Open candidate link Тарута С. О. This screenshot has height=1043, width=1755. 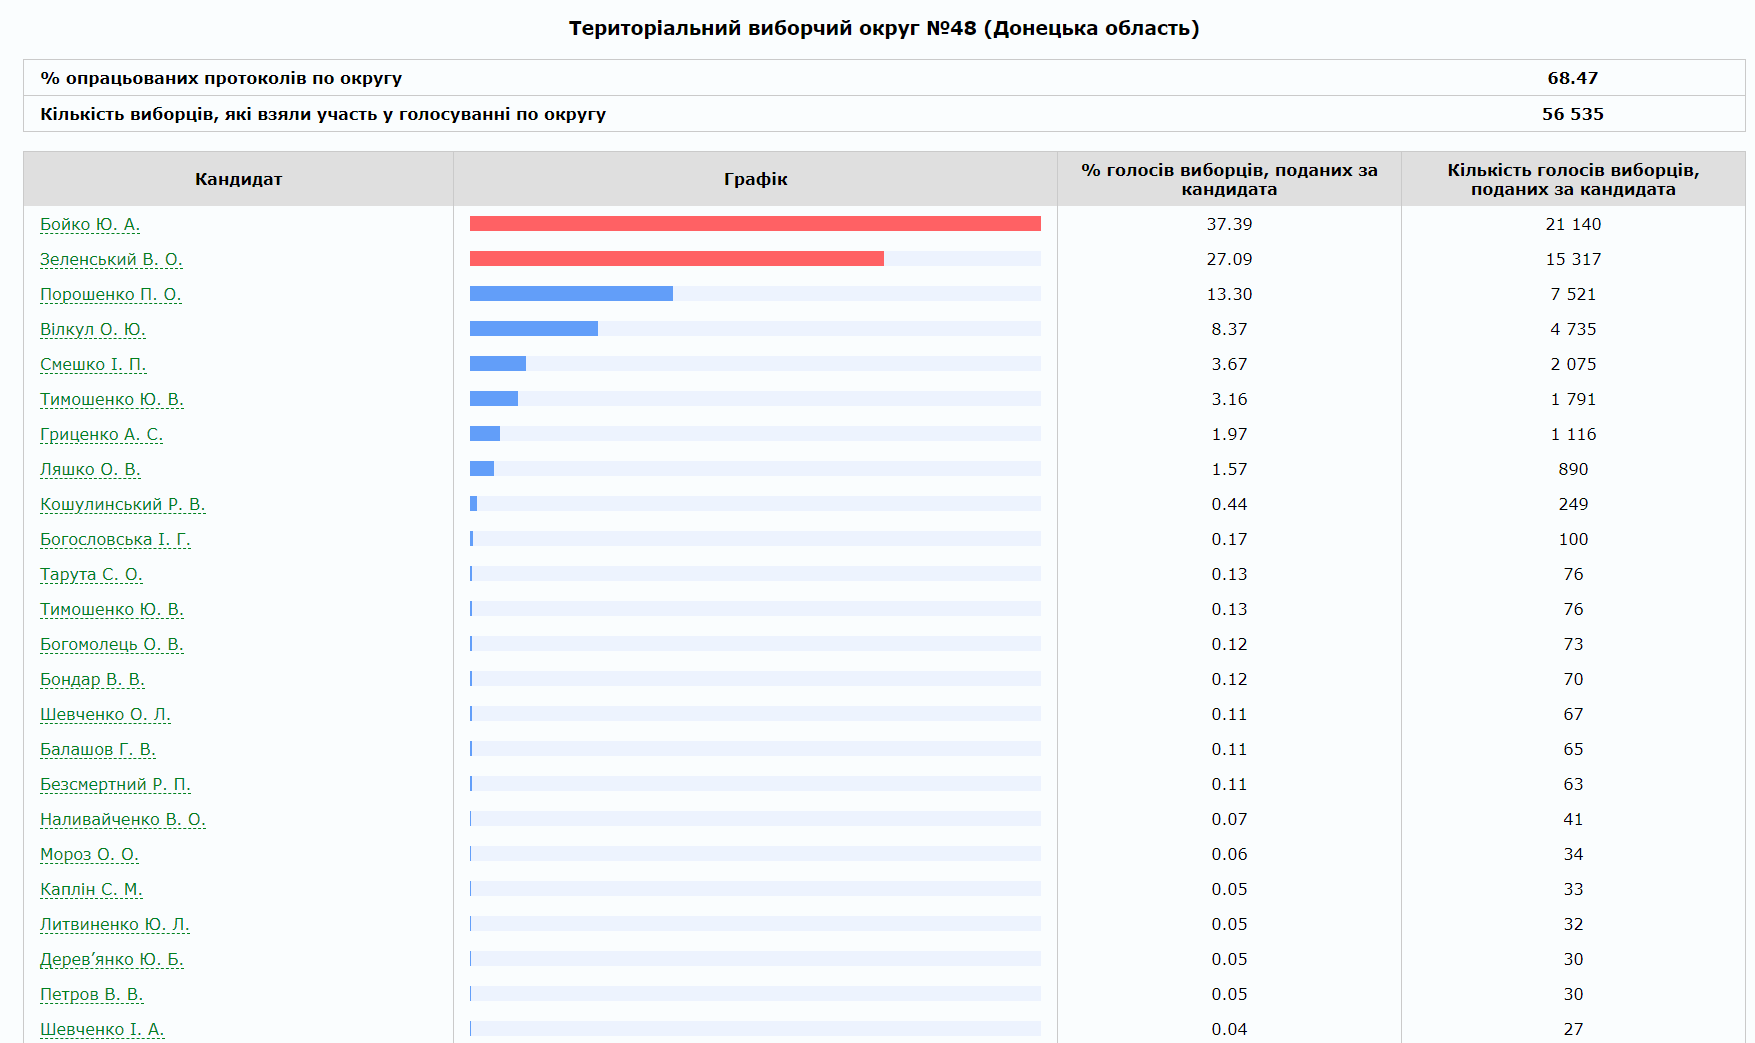91,574
